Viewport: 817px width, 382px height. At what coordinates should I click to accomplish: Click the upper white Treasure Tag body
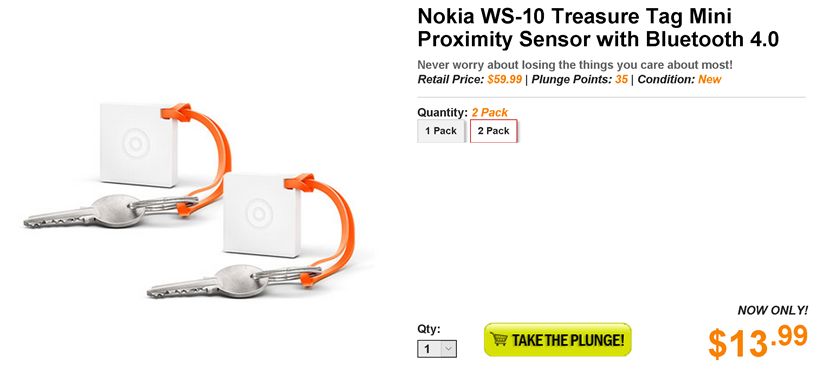click(x=139, y=143)
